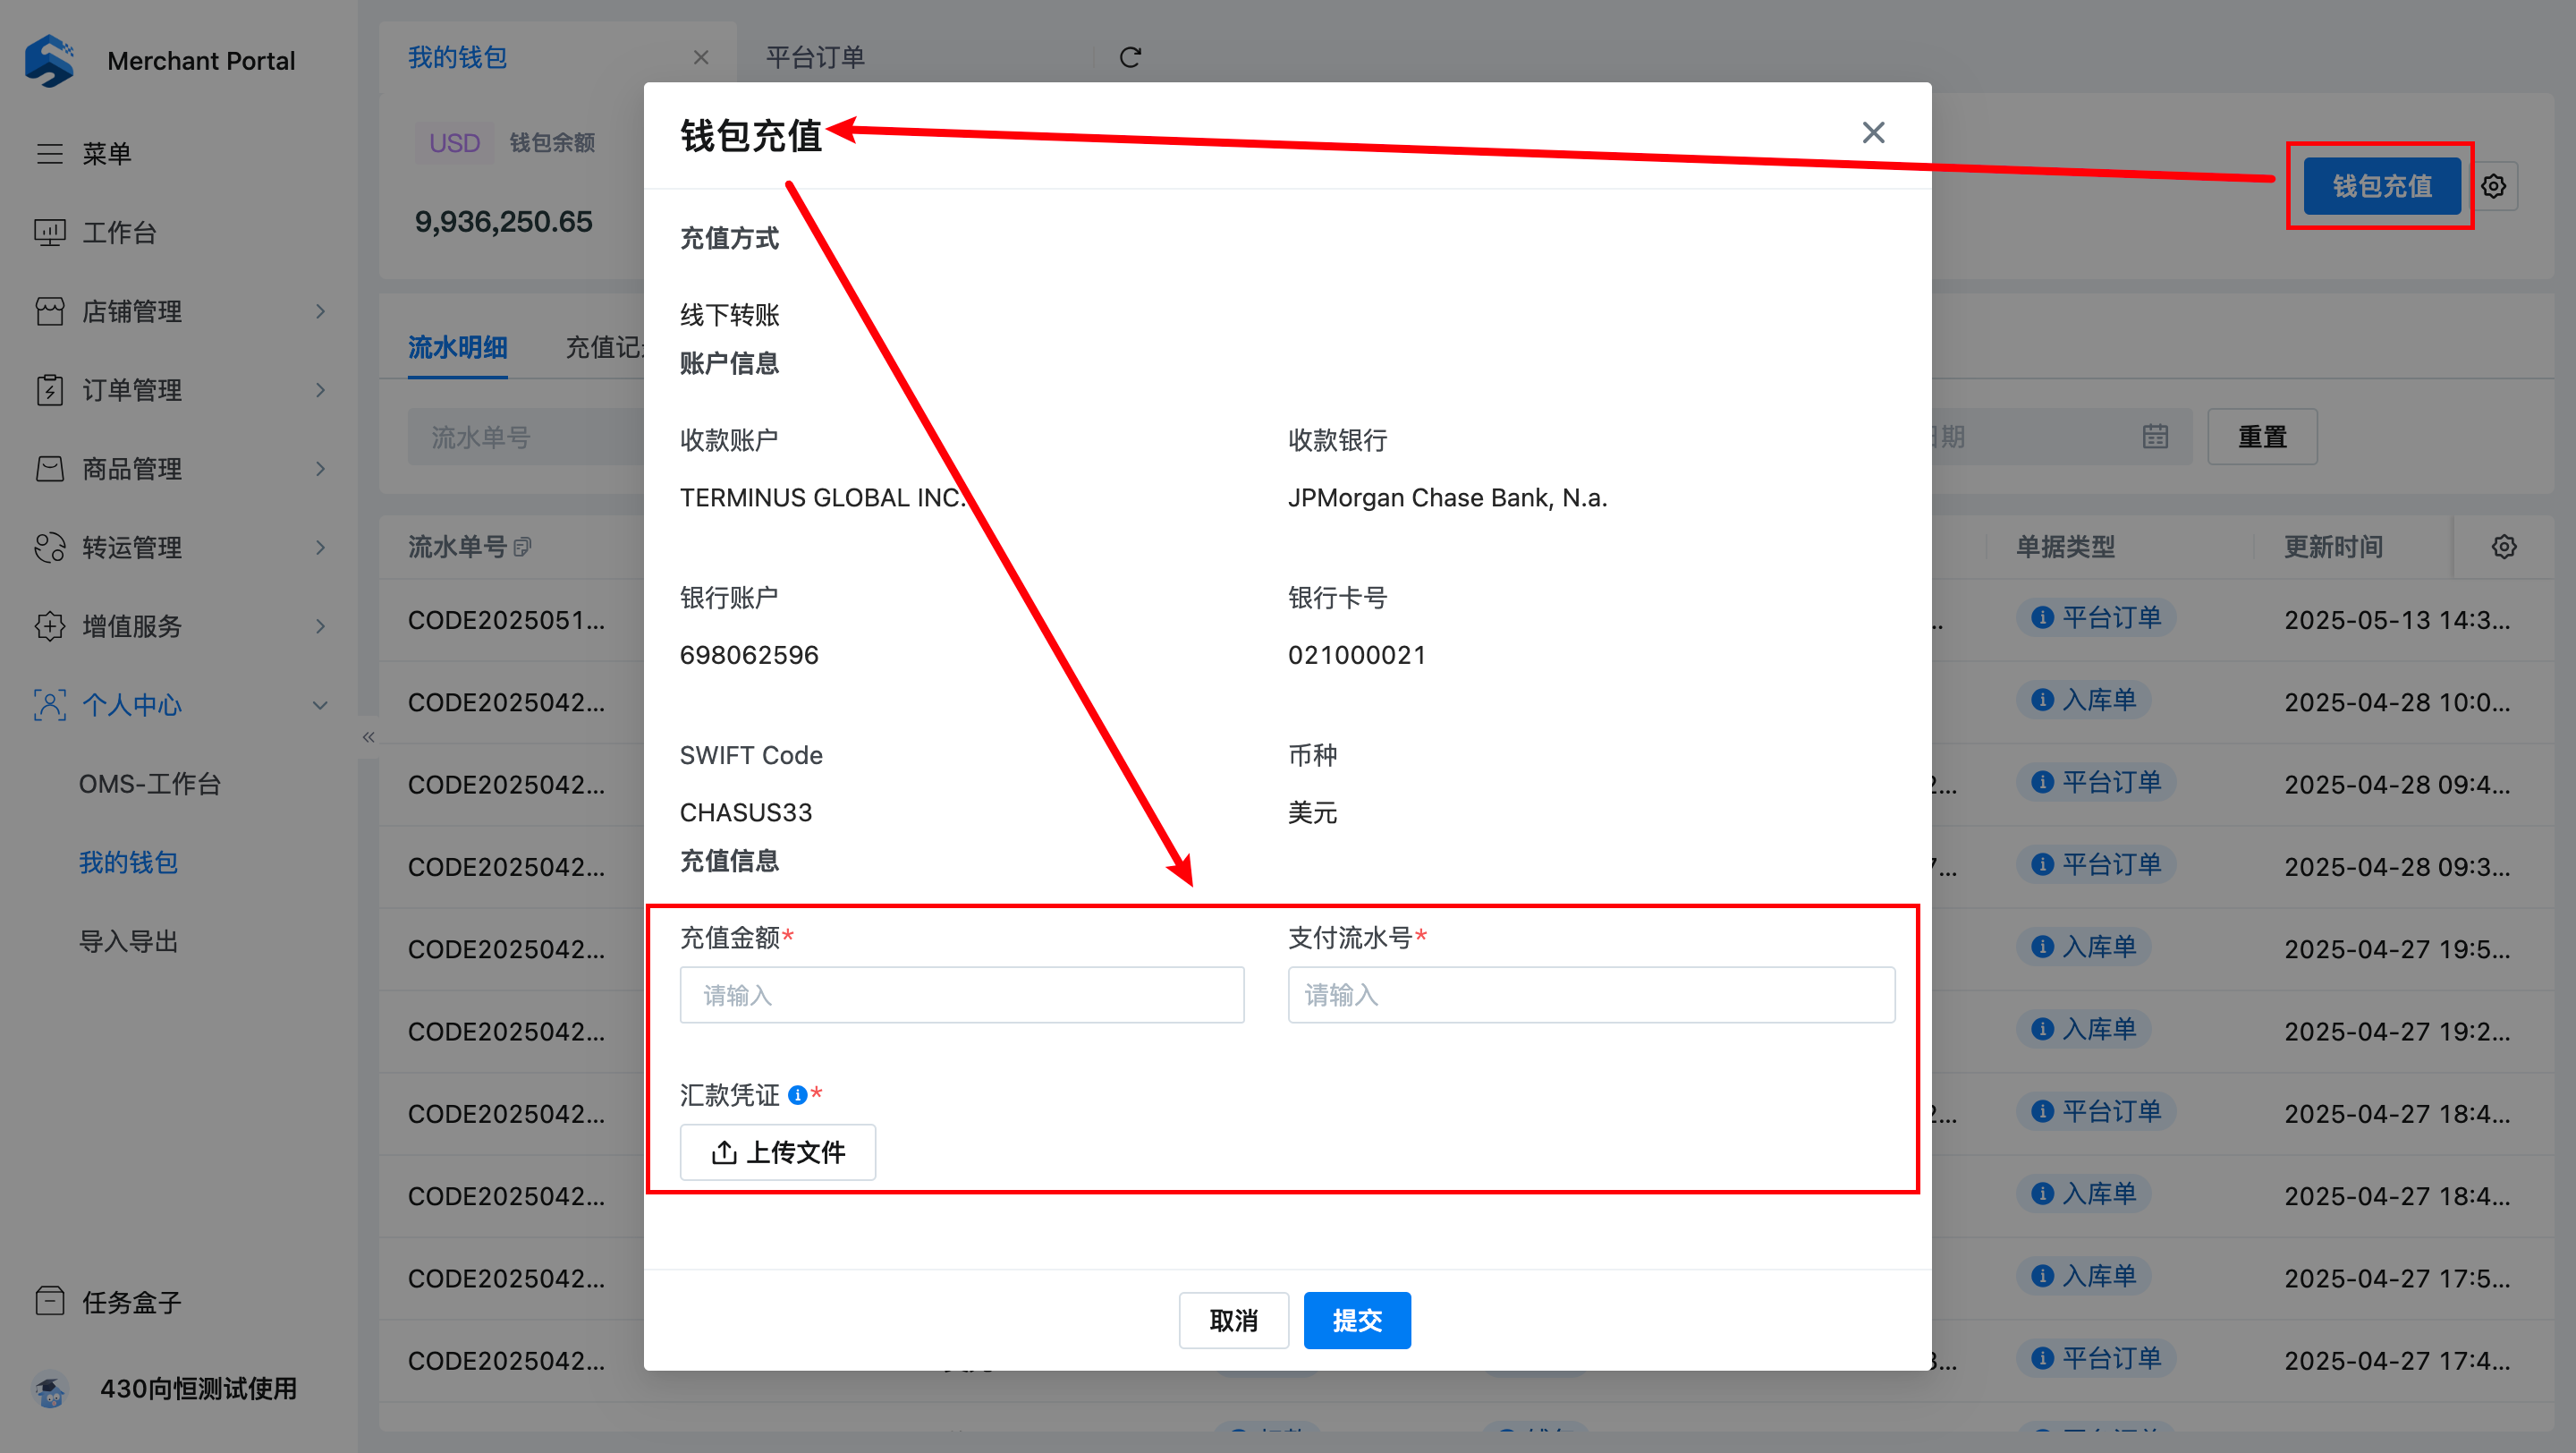Toggle the 菜单 hamburger menu

coord(50,153)
